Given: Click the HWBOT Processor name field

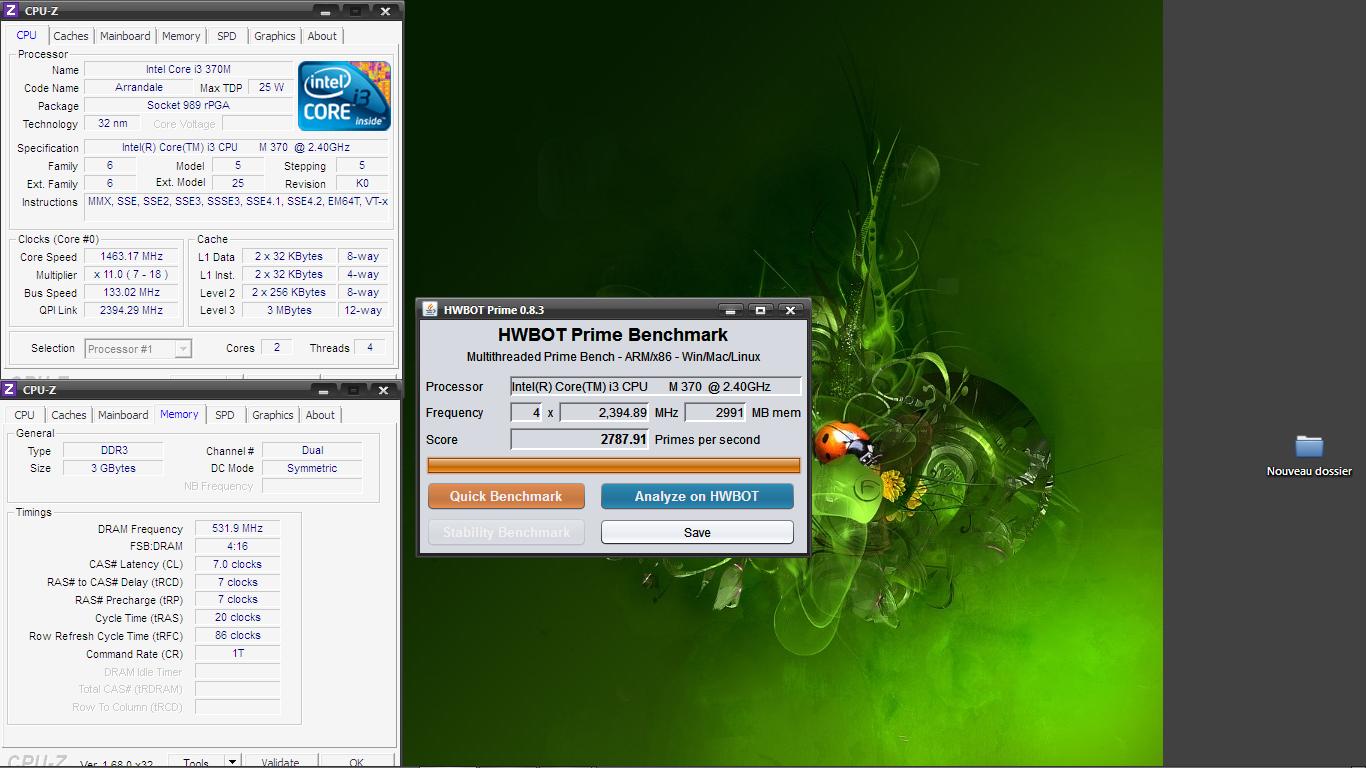Looking at the screenshot, I should click(656, 386).
